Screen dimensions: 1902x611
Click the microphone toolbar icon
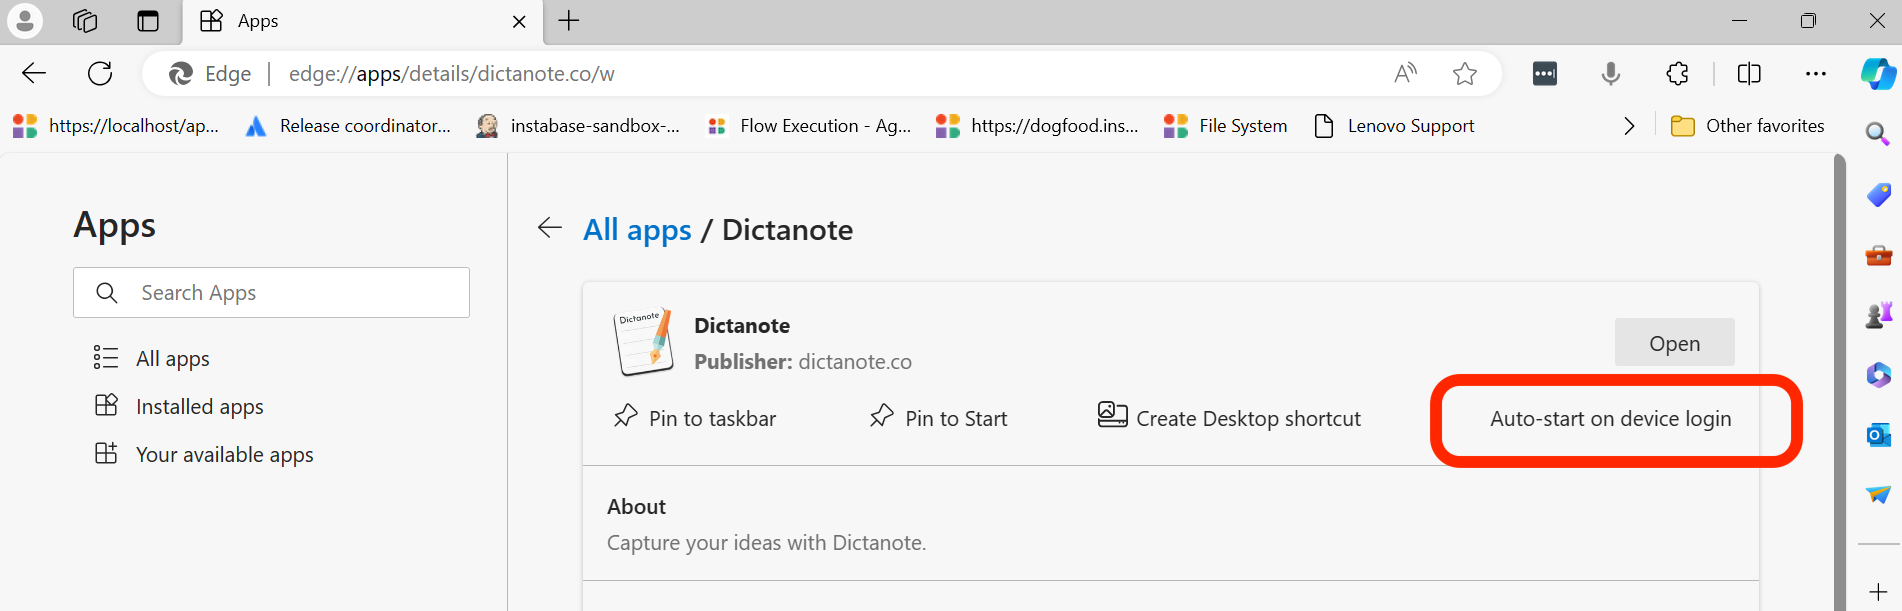pos(1611,73)
